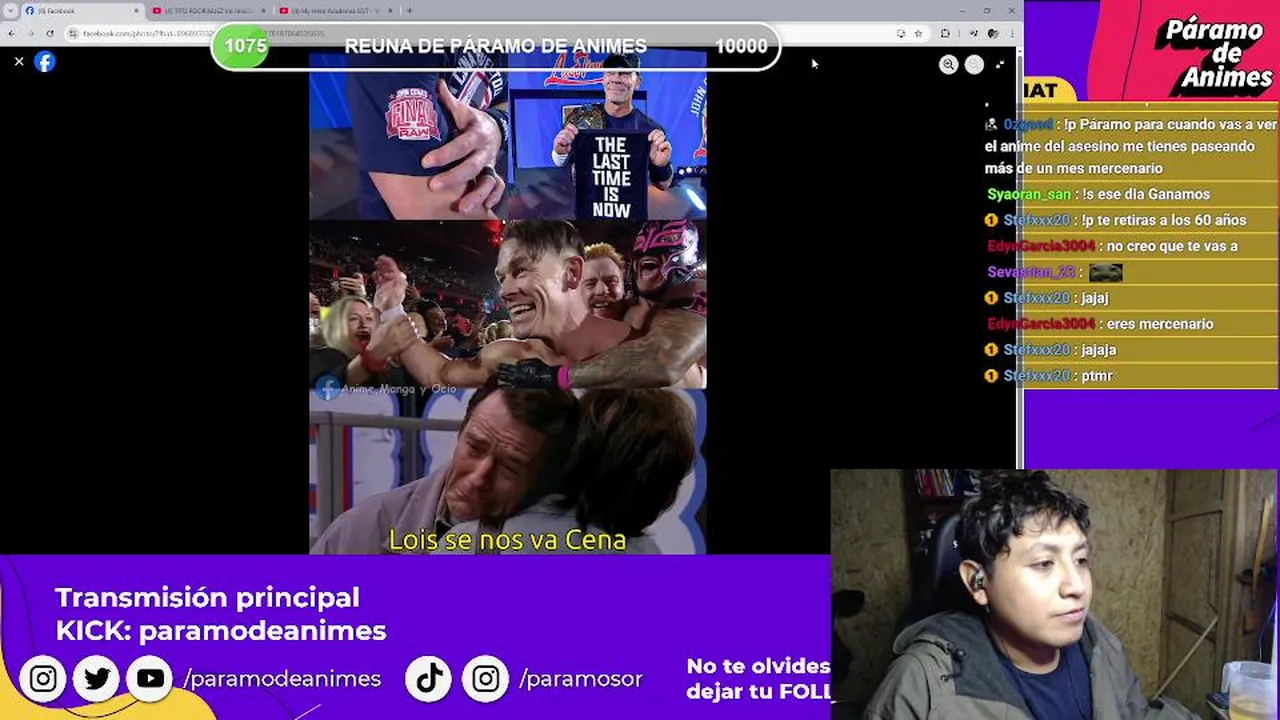Switch to My Hero Academia OST tab
1280x720 pixels.
[336, 10]
